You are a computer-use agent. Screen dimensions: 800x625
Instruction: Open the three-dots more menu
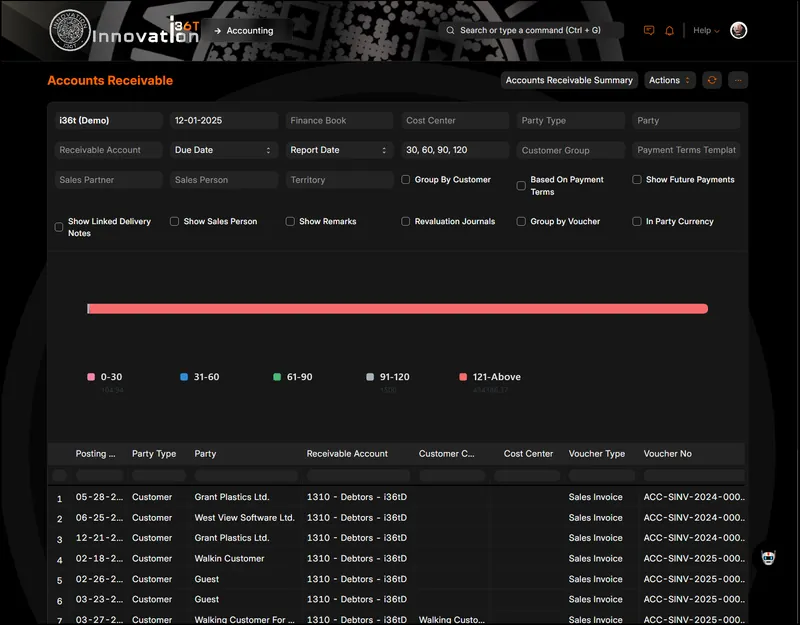coord(738,80)
